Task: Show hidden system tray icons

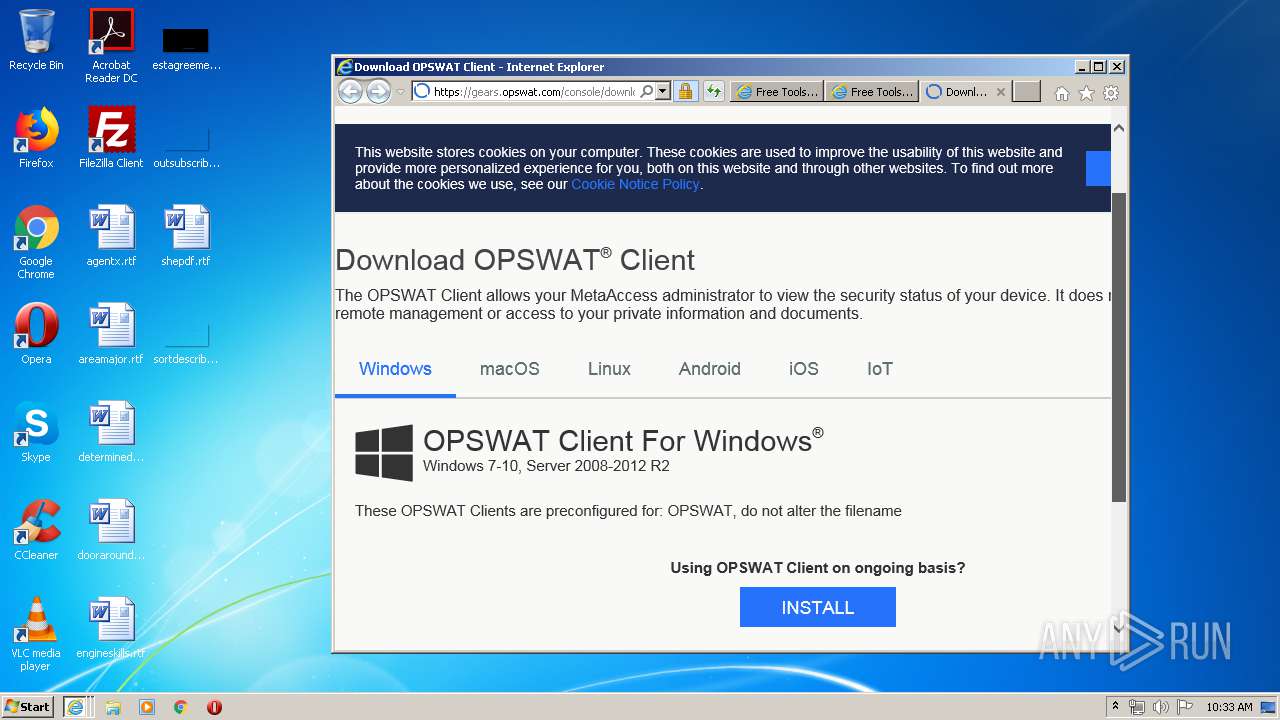Action: point(1115,707)
